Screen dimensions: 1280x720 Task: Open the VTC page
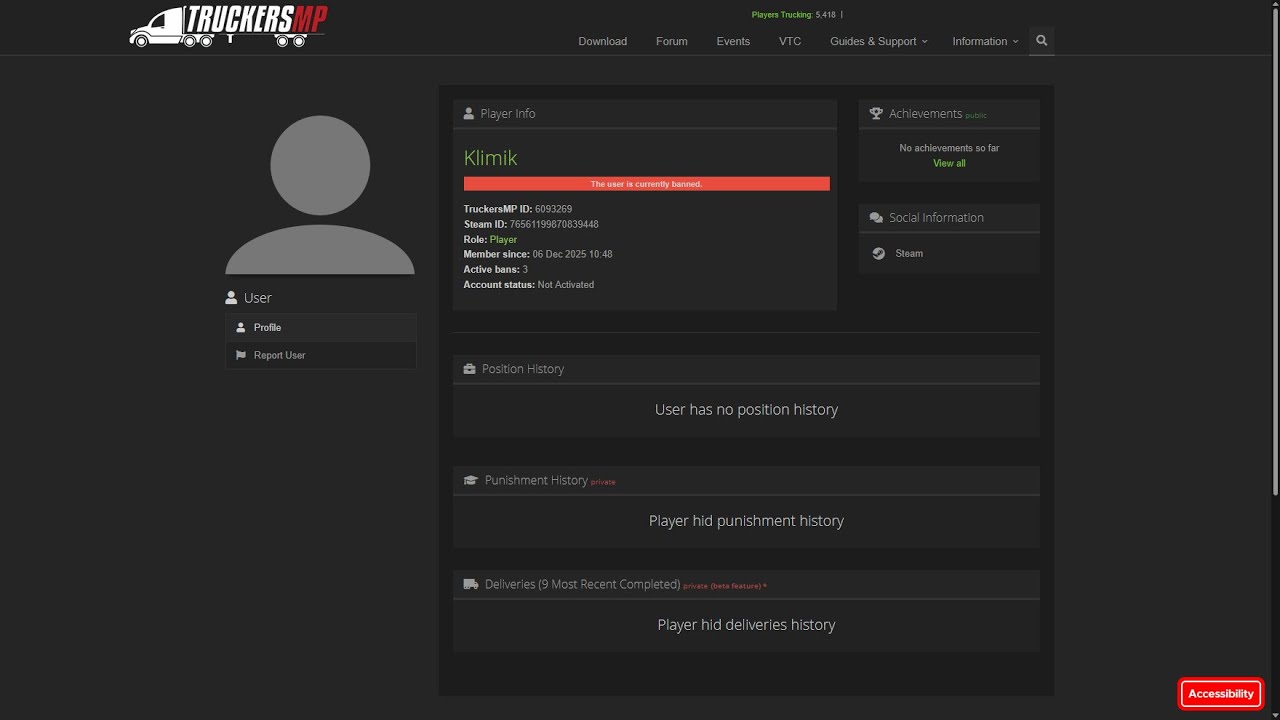(790, 41)
